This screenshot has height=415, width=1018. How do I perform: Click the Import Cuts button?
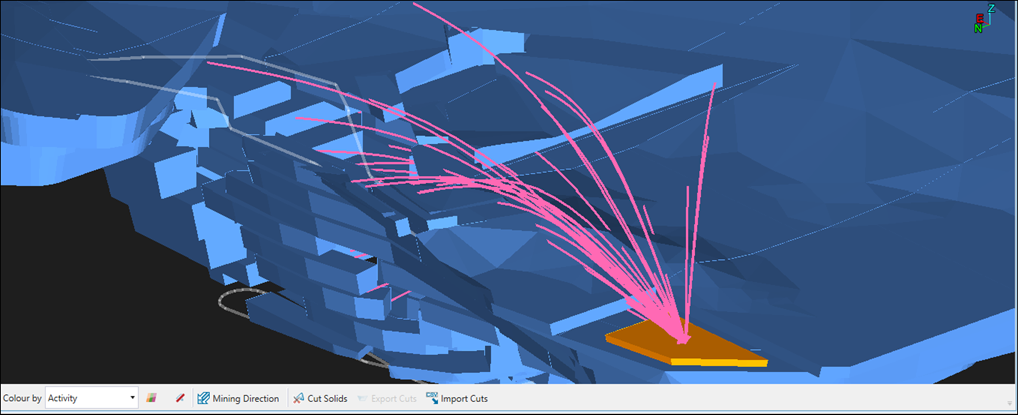tap(456, 398)
